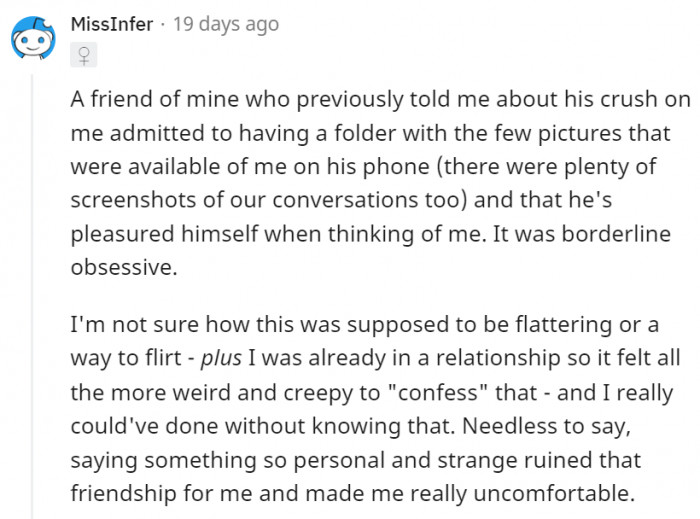Screen dimensions: 700x519
Task: Click the final line ending 'really uncomfortable.'
Action: click(353, 494)
